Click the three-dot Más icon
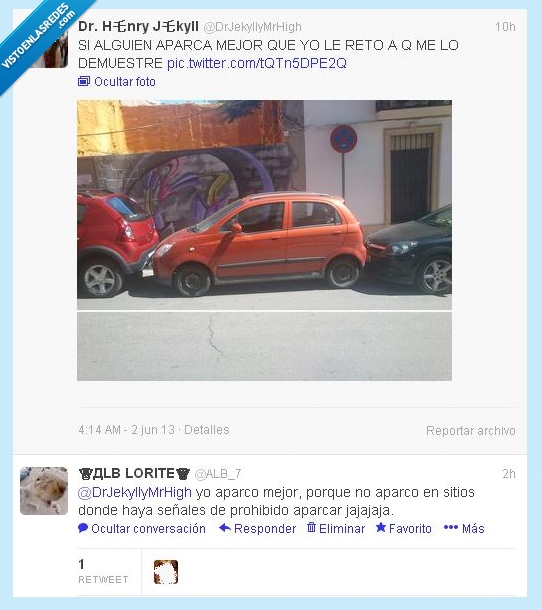 click(x=451, y=528)
